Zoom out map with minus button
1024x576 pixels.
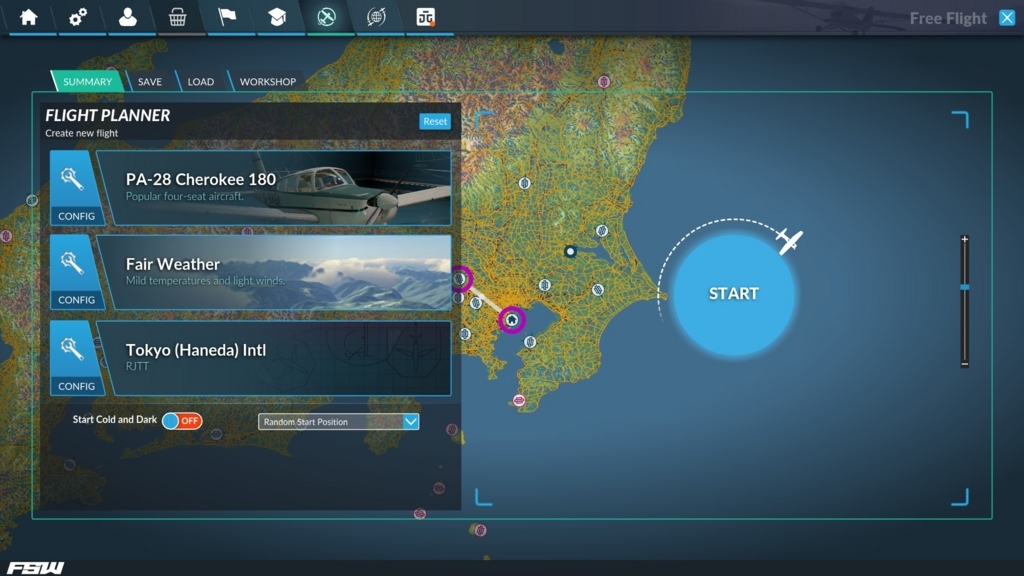[x=965, y=363]
